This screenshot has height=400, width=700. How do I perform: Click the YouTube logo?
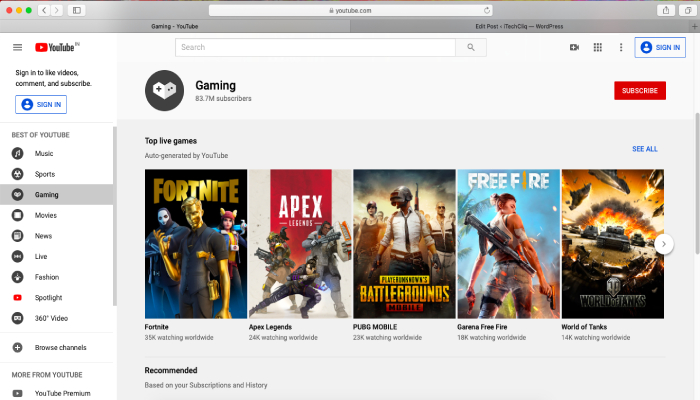tap(57, 47)
